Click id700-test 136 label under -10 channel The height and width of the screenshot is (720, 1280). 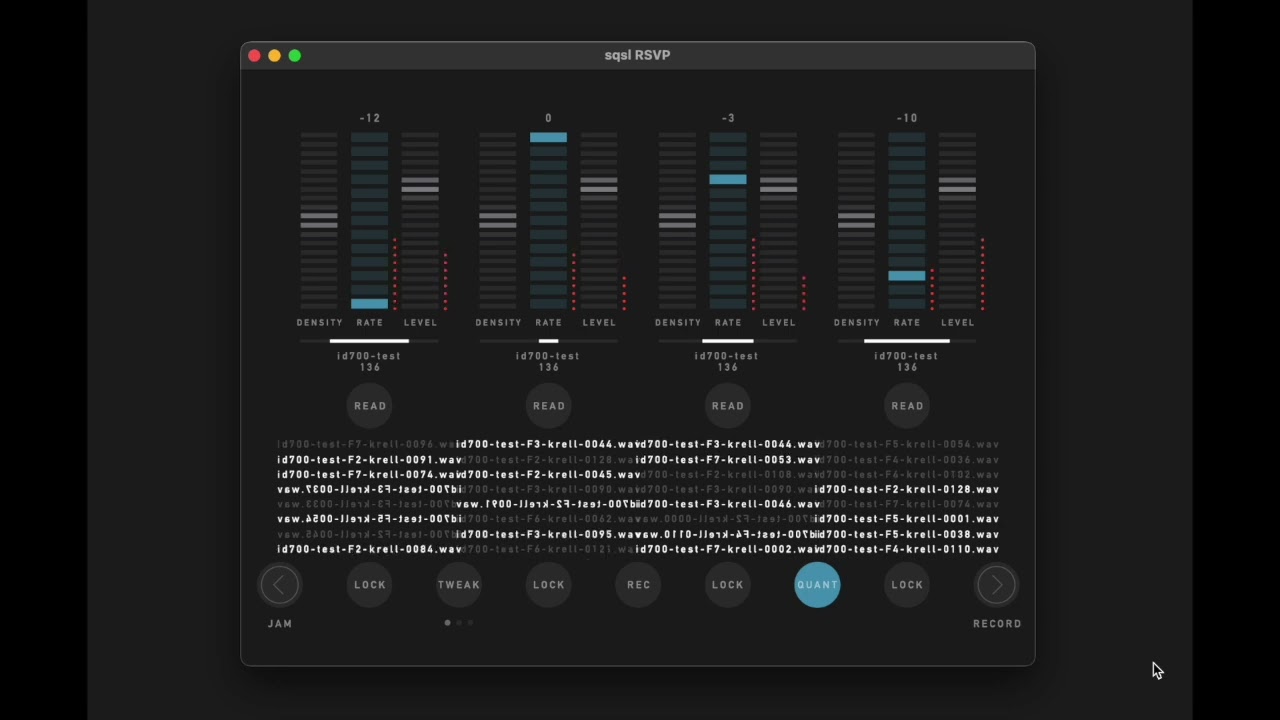click(x=907, y=361)
